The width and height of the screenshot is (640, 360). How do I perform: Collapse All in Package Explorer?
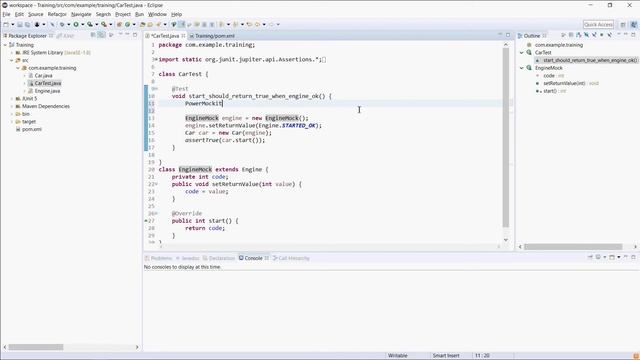pyautogui.click(x=93, y=36)
